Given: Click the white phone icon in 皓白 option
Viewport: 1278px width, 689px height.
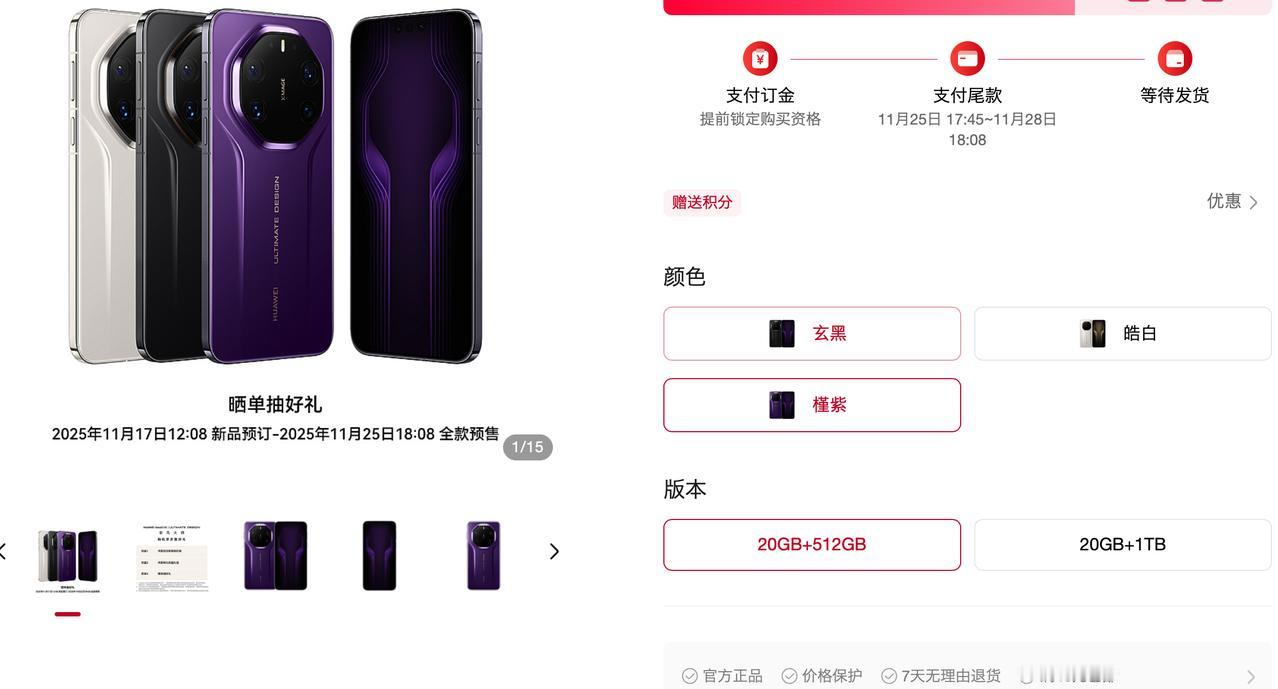Looking at the screenshot, I should tap(1093, 334).
